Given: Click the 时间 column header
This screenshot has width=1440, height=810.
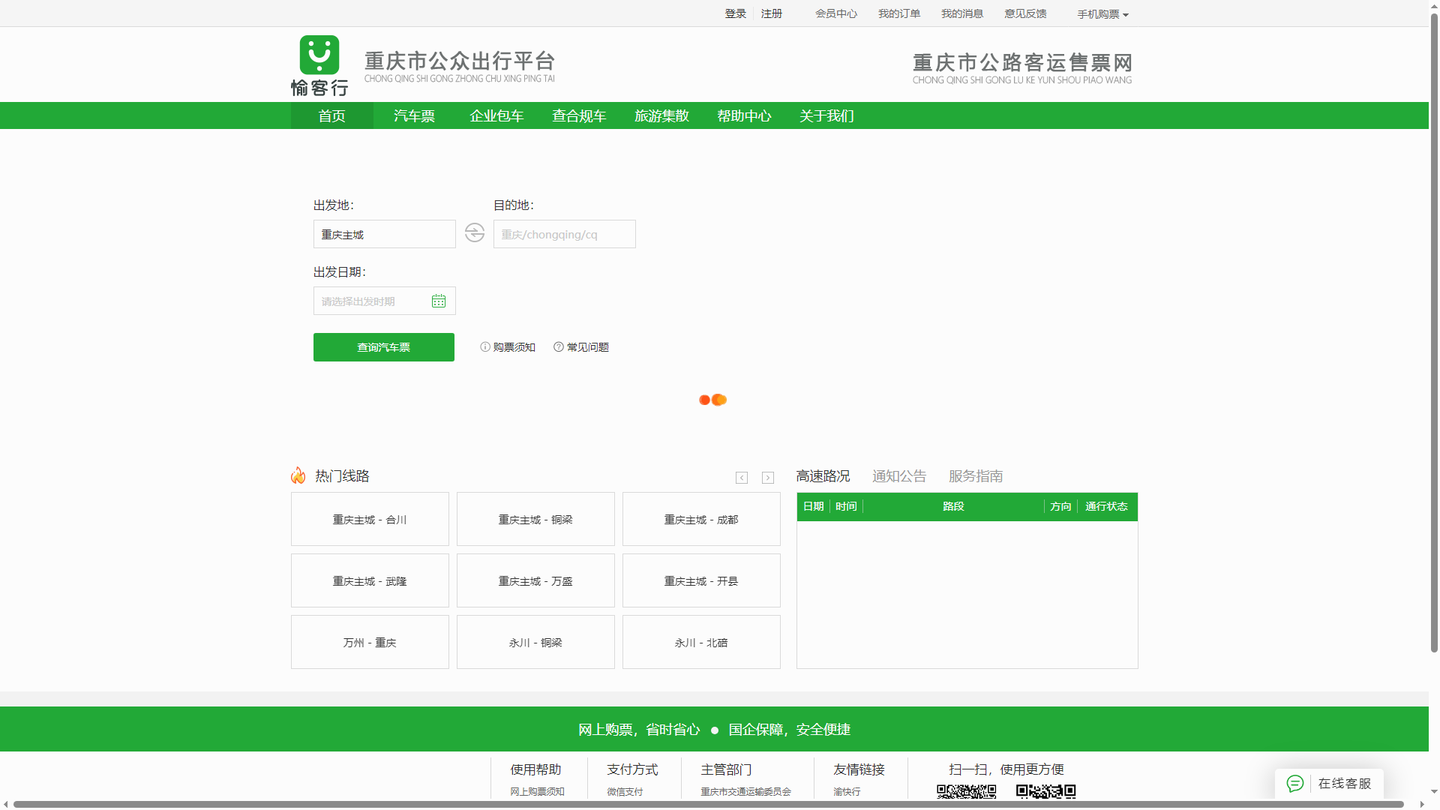Looking at the screenshot, I should coord(846,507).
